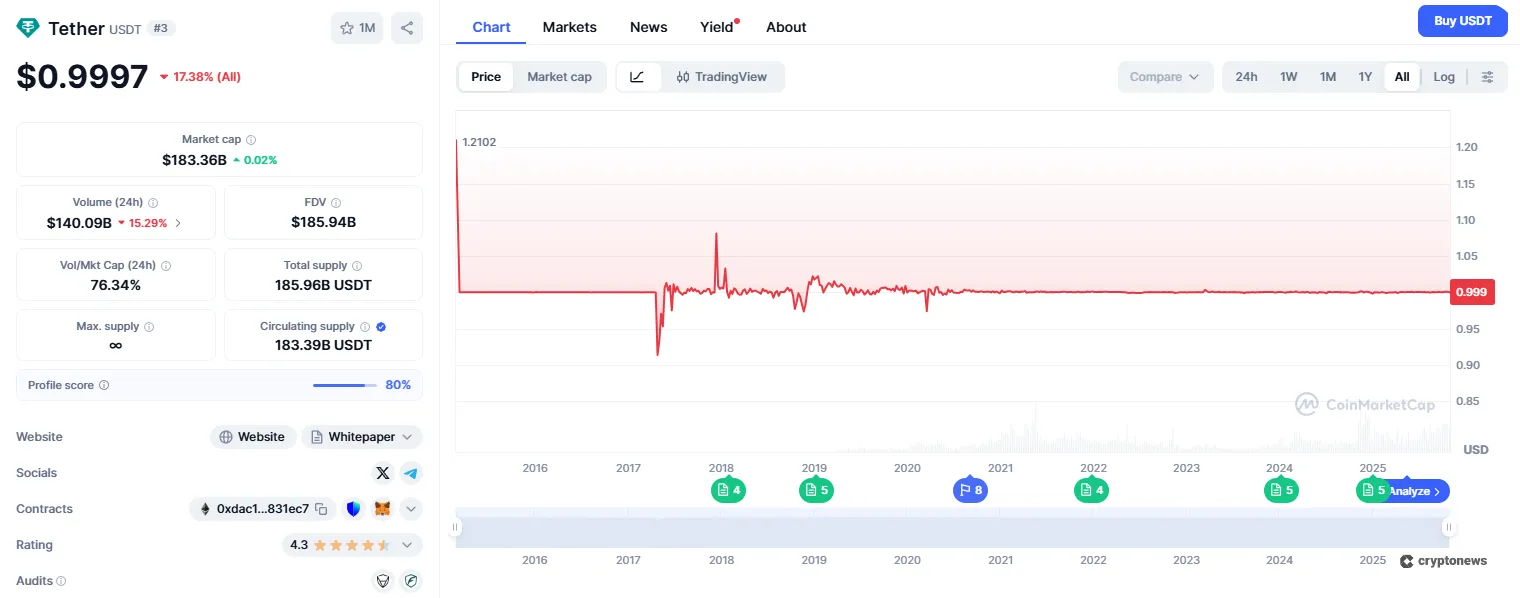Visit Tether's official Website link
This screenshot has height=598, width=1520.
253,436
